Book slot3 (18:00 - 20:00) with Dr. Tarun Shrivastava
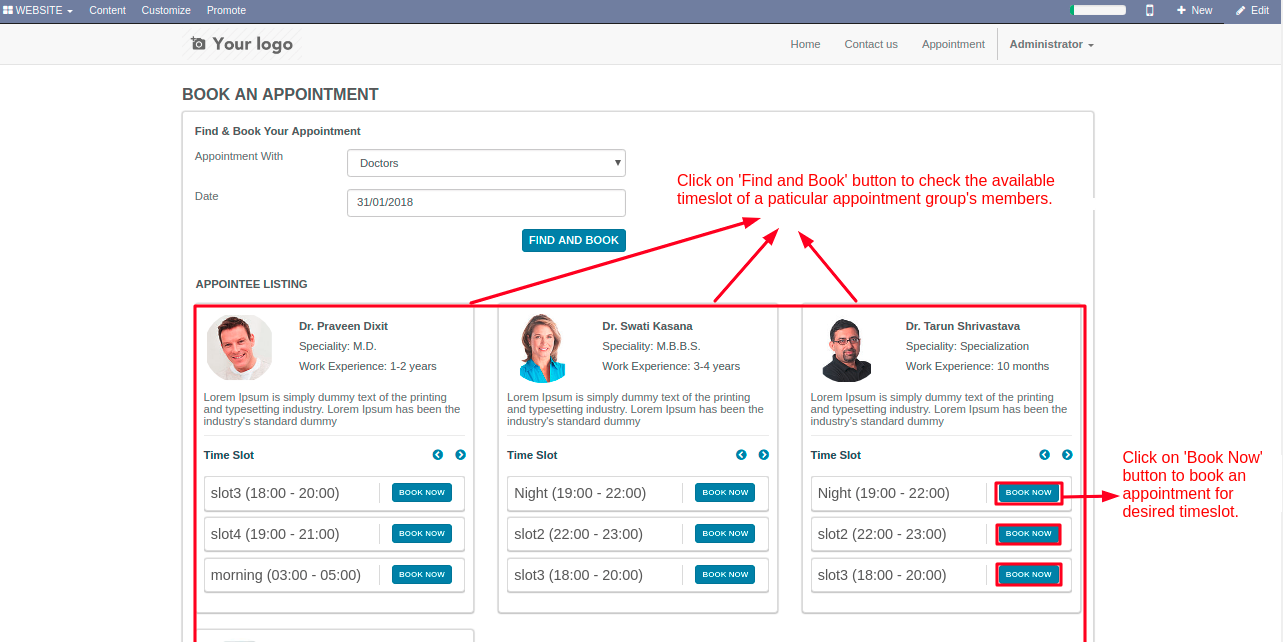This screenshot has width=1283, height=642. point(1029,574)
